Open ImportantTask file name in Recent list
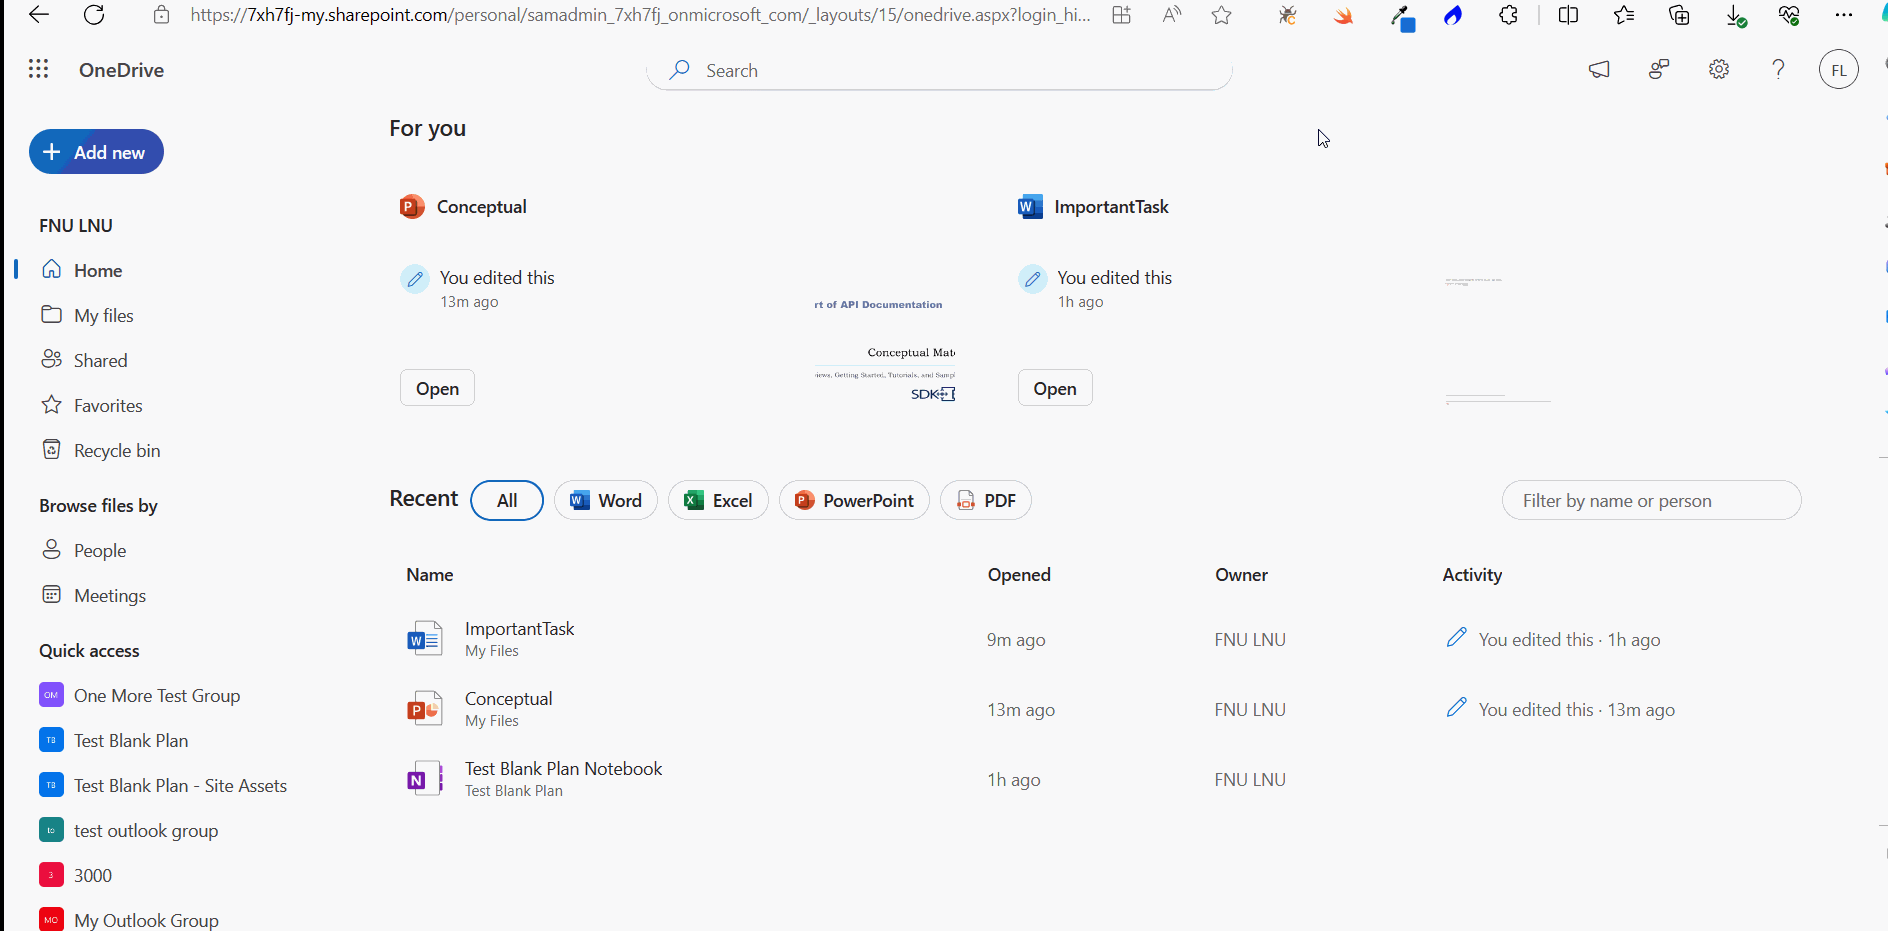This screenshot has width=1888, height=931. pos(519,628)
